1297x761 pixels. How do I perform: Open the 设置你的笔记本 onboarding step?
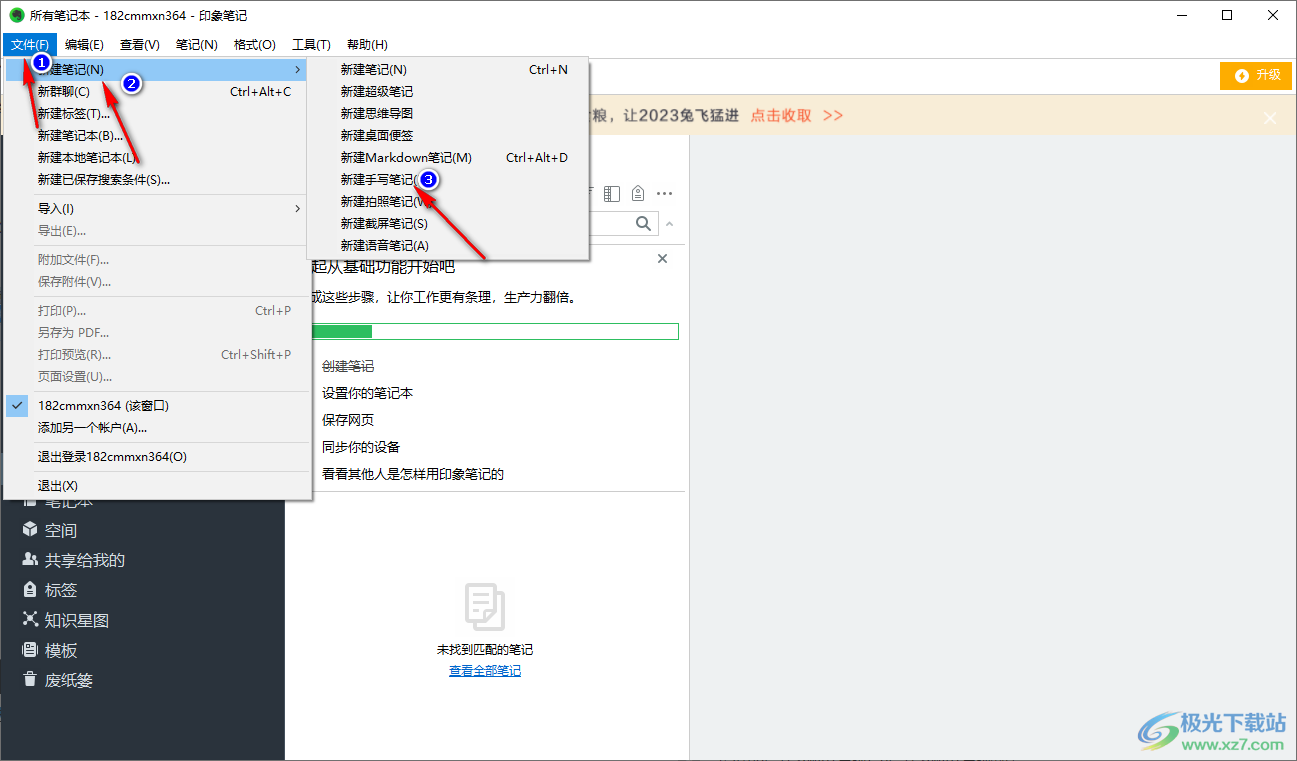click(x=367, y=394)
